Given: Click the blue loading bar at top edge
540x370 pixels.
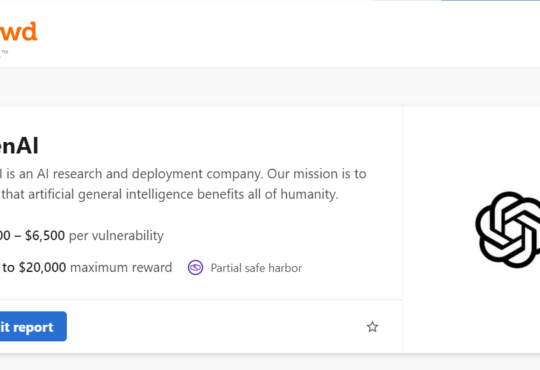Looking at the screenshot, I should [x=490, y=0].
